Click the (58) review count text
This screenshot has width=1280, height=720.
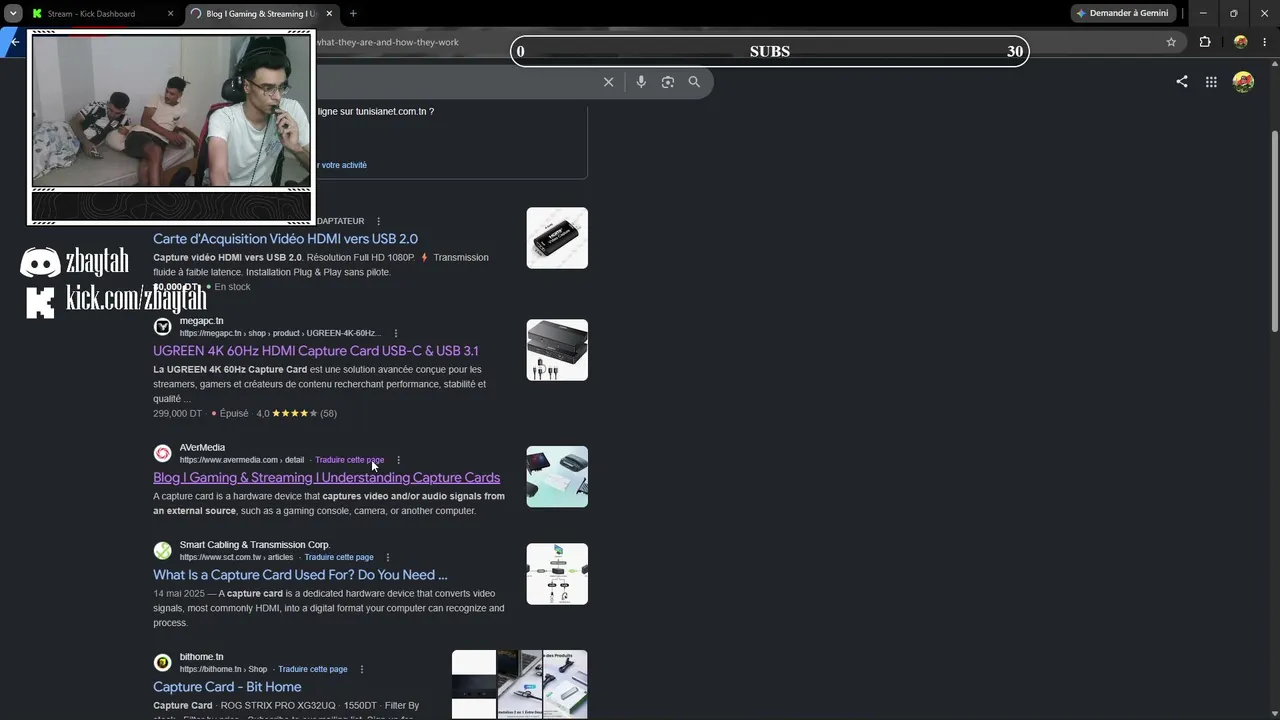[328, 413]
